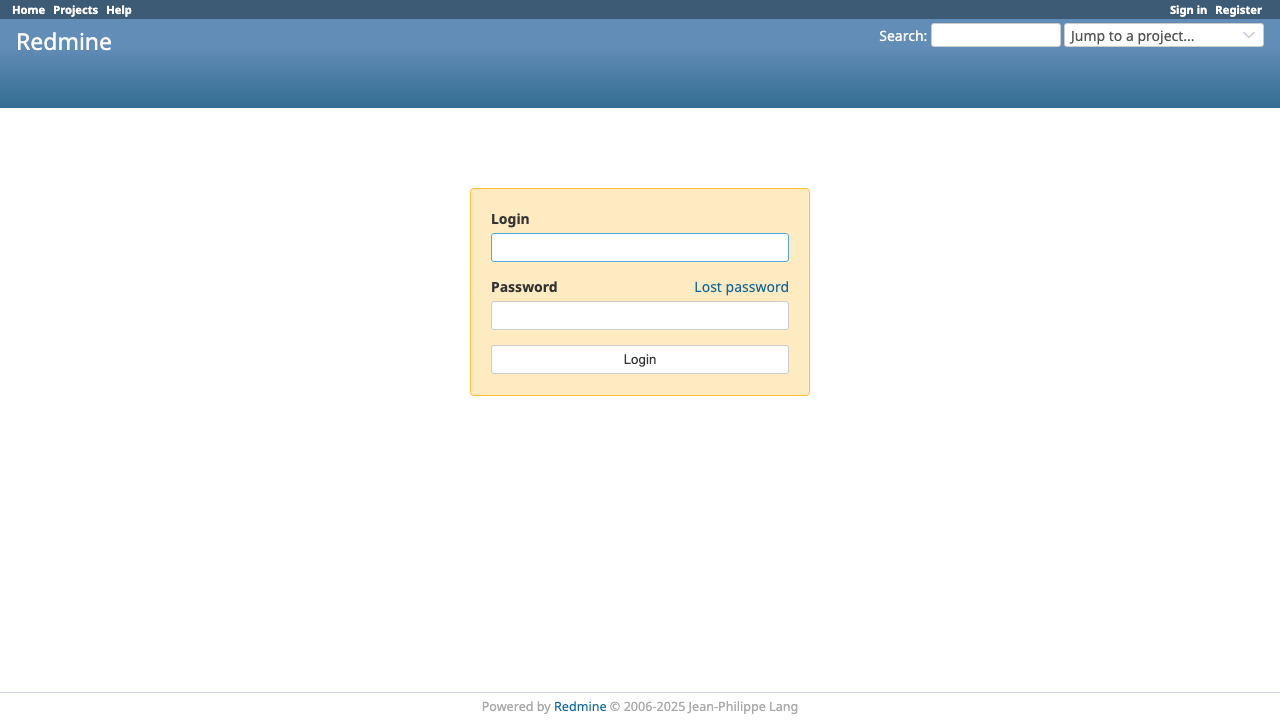1280x720 pixels.
Task: Open the Redmine link in the footer
Action: click(x=580, y=706)
